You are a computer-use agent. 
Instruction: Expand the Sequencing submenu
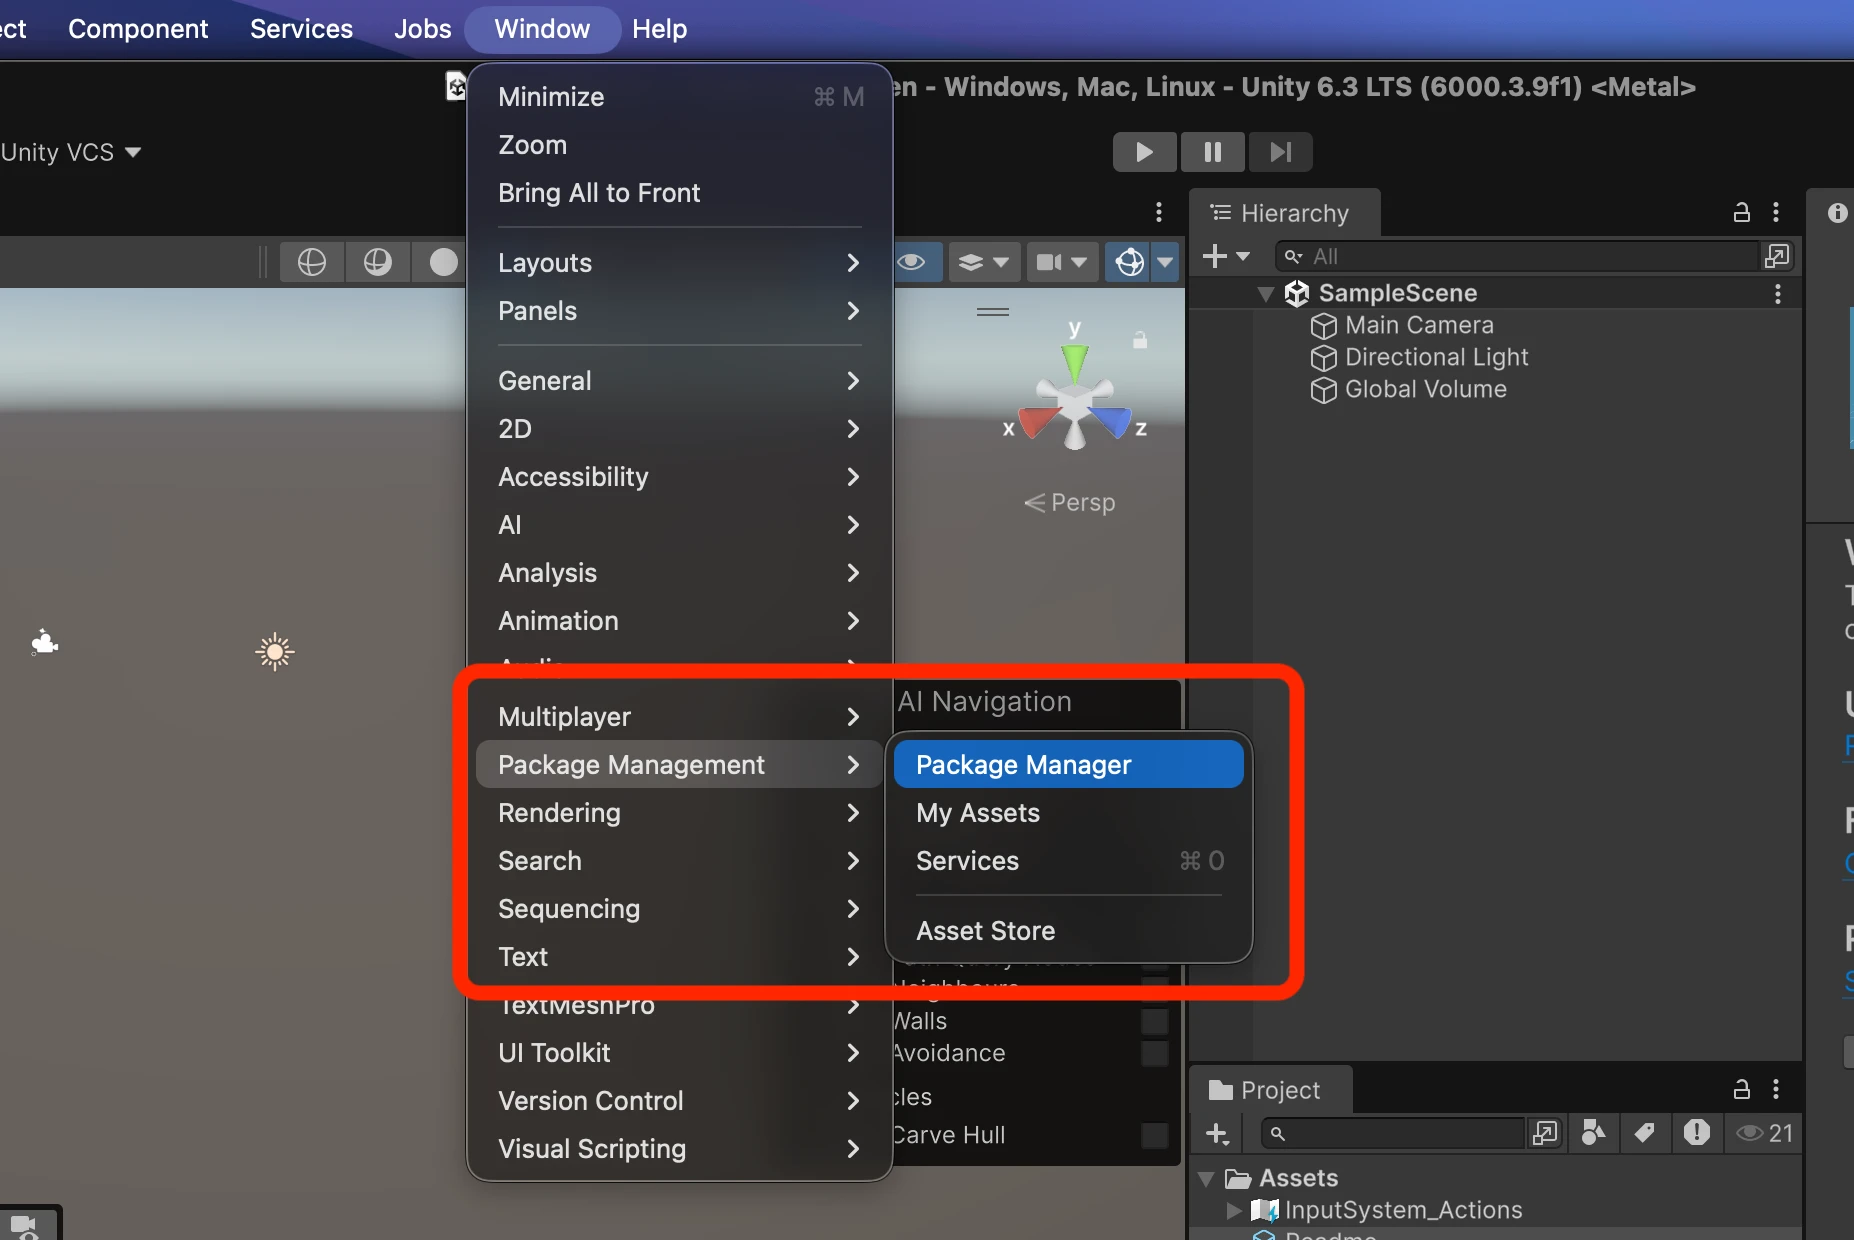680,909
